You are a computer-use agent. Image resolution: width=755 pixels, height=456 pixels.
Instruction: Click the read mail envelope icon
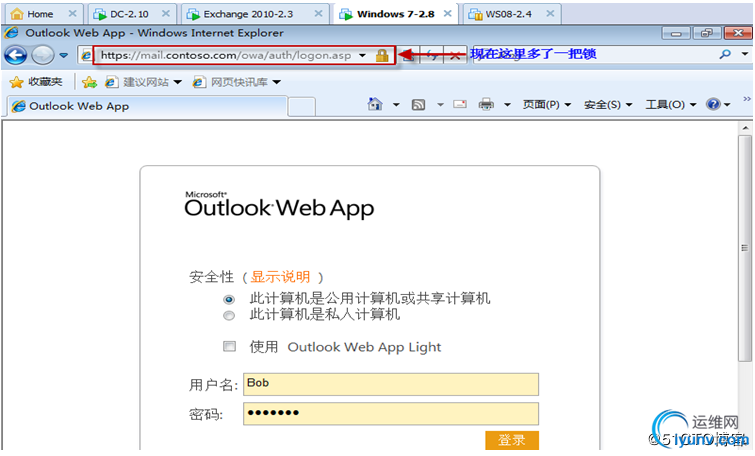tap(460, 104)
